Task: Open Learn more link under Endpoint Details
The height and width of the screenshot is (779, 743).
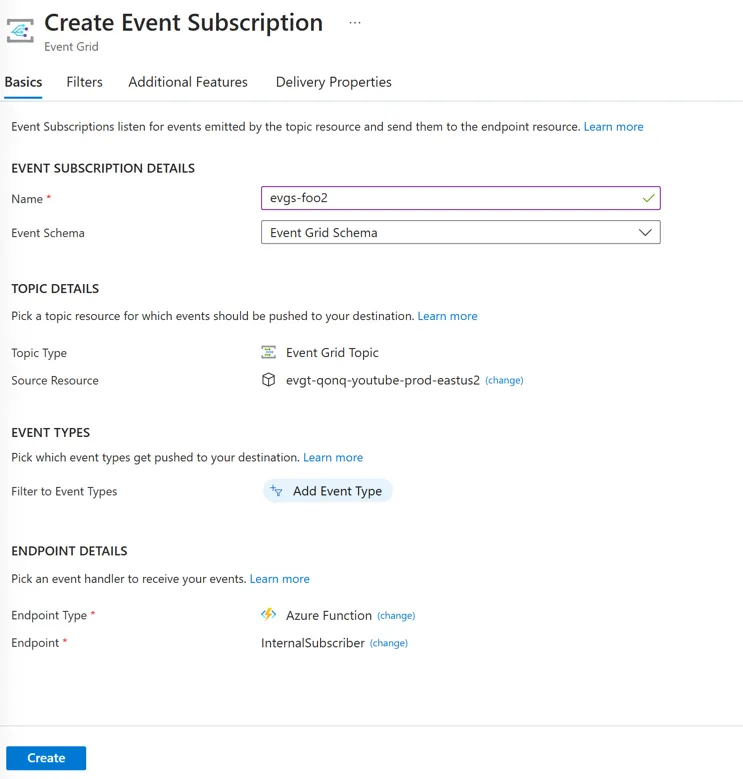Action: click(280, 579)
